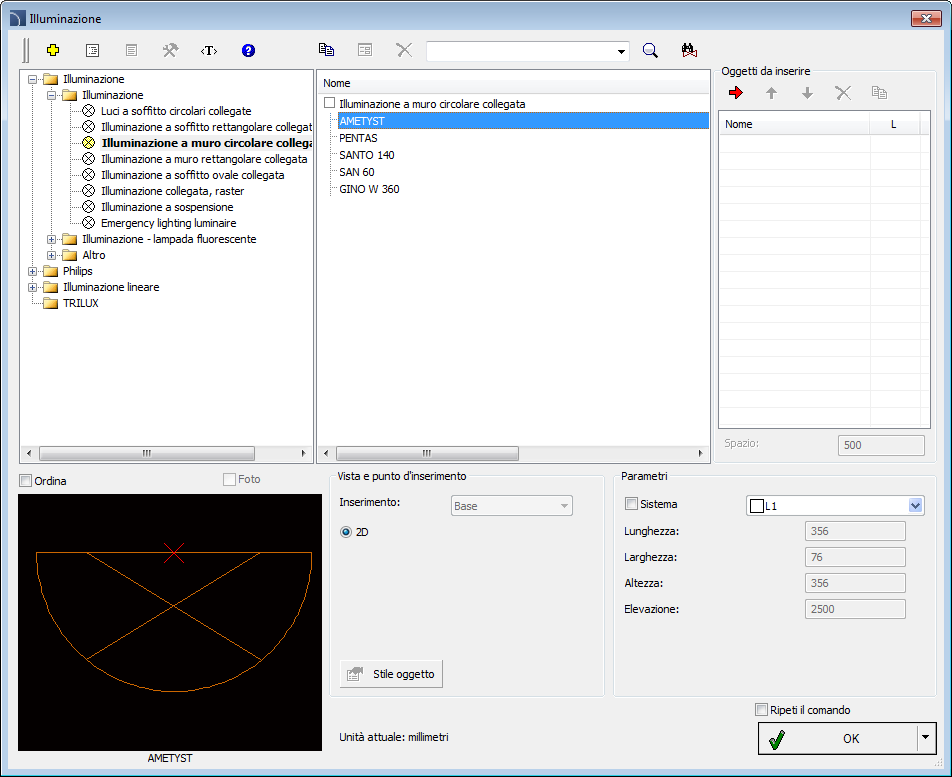Viewport: 952px width, 777px height.
Task: Click the Nome column header in center list
Action: click(513, 83)
